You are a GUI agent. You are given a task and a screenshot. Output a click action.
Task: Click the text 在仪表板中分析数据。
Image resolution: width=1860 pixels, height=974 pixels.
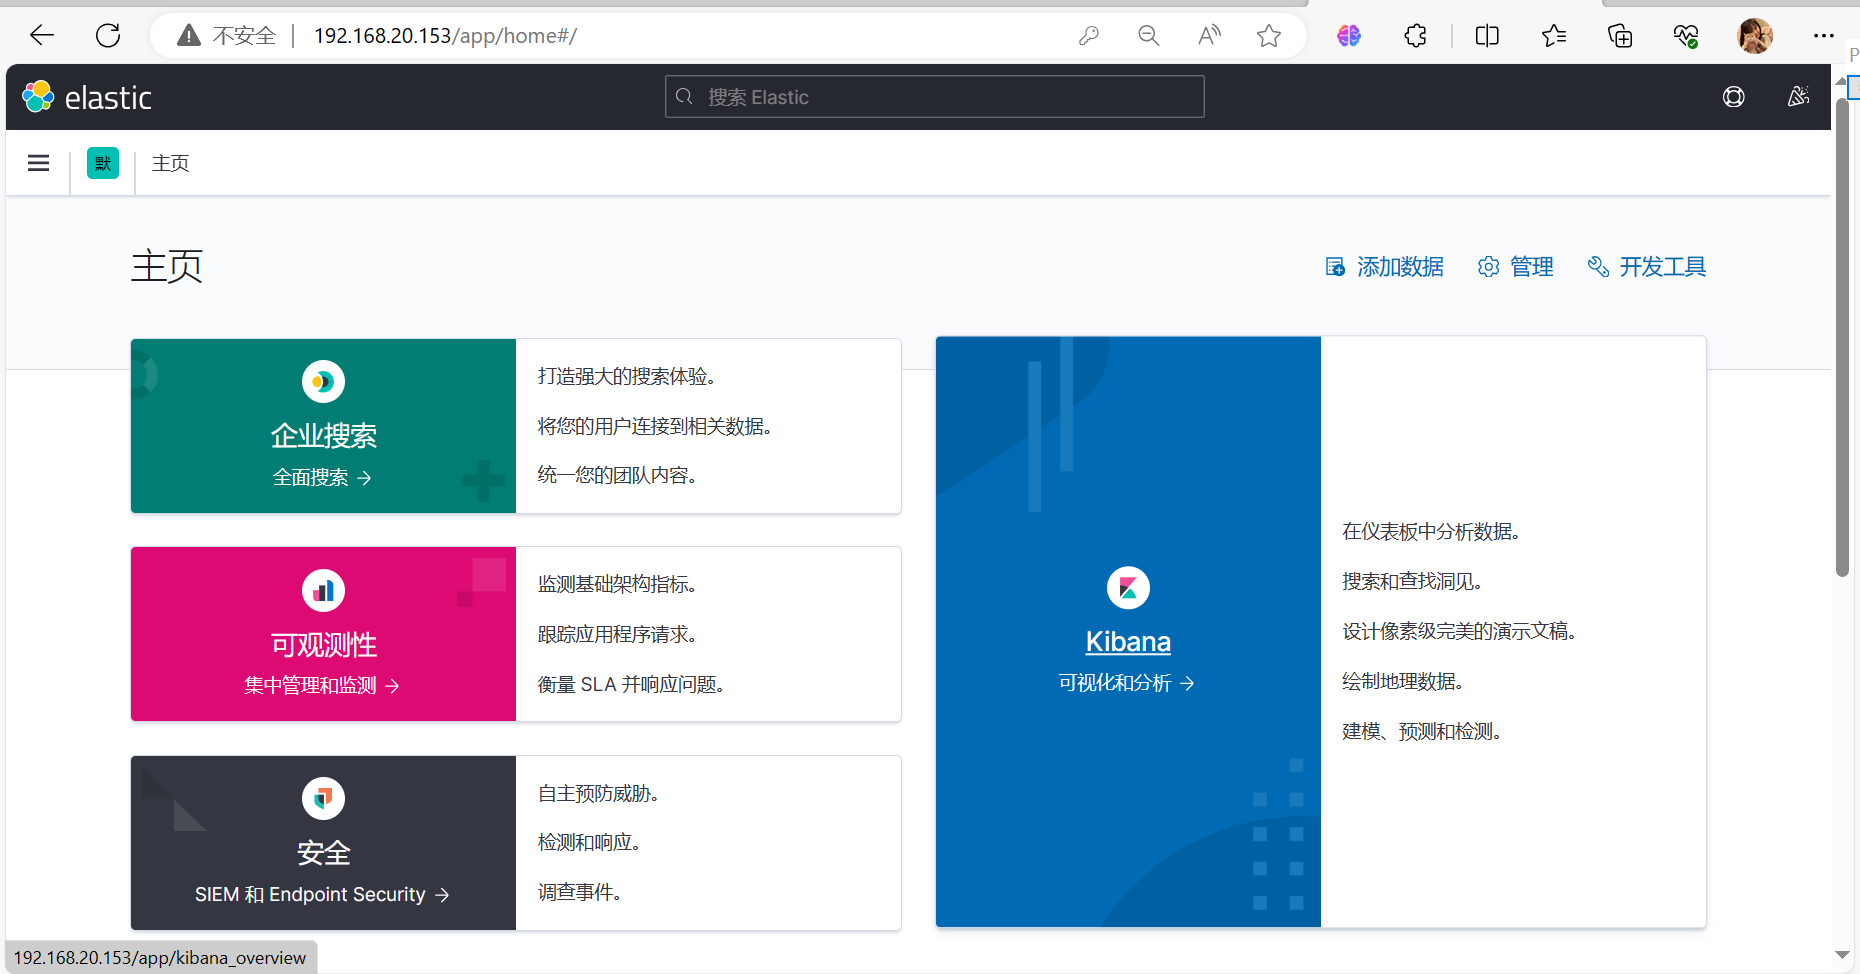(1433, 532)
